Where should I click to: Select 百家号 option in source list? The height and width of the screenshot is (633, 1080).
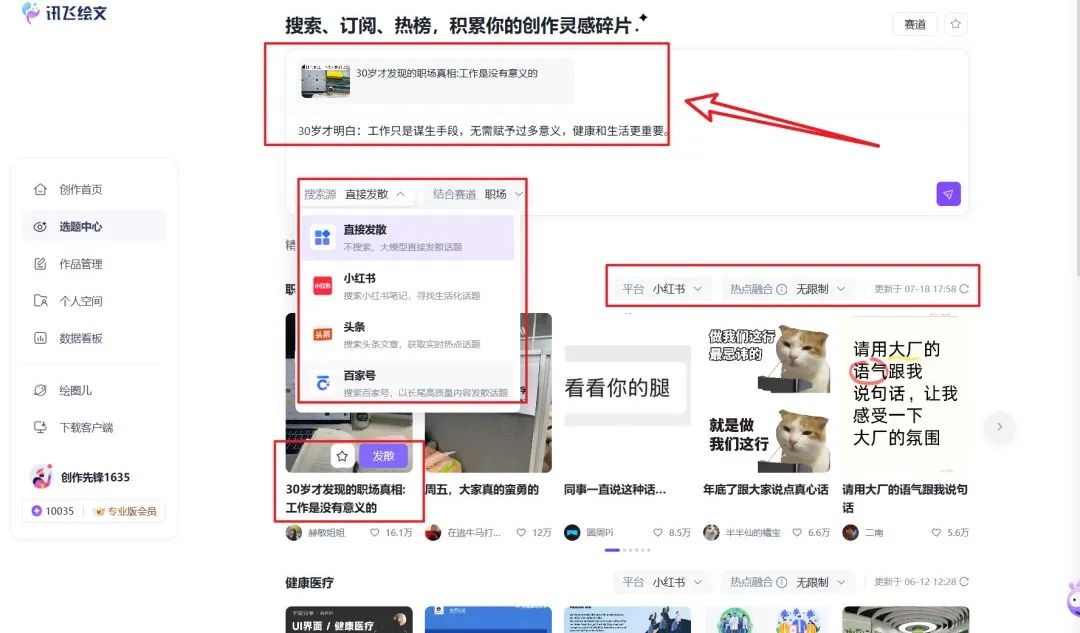pyautogui.click(x=408, y=383)
